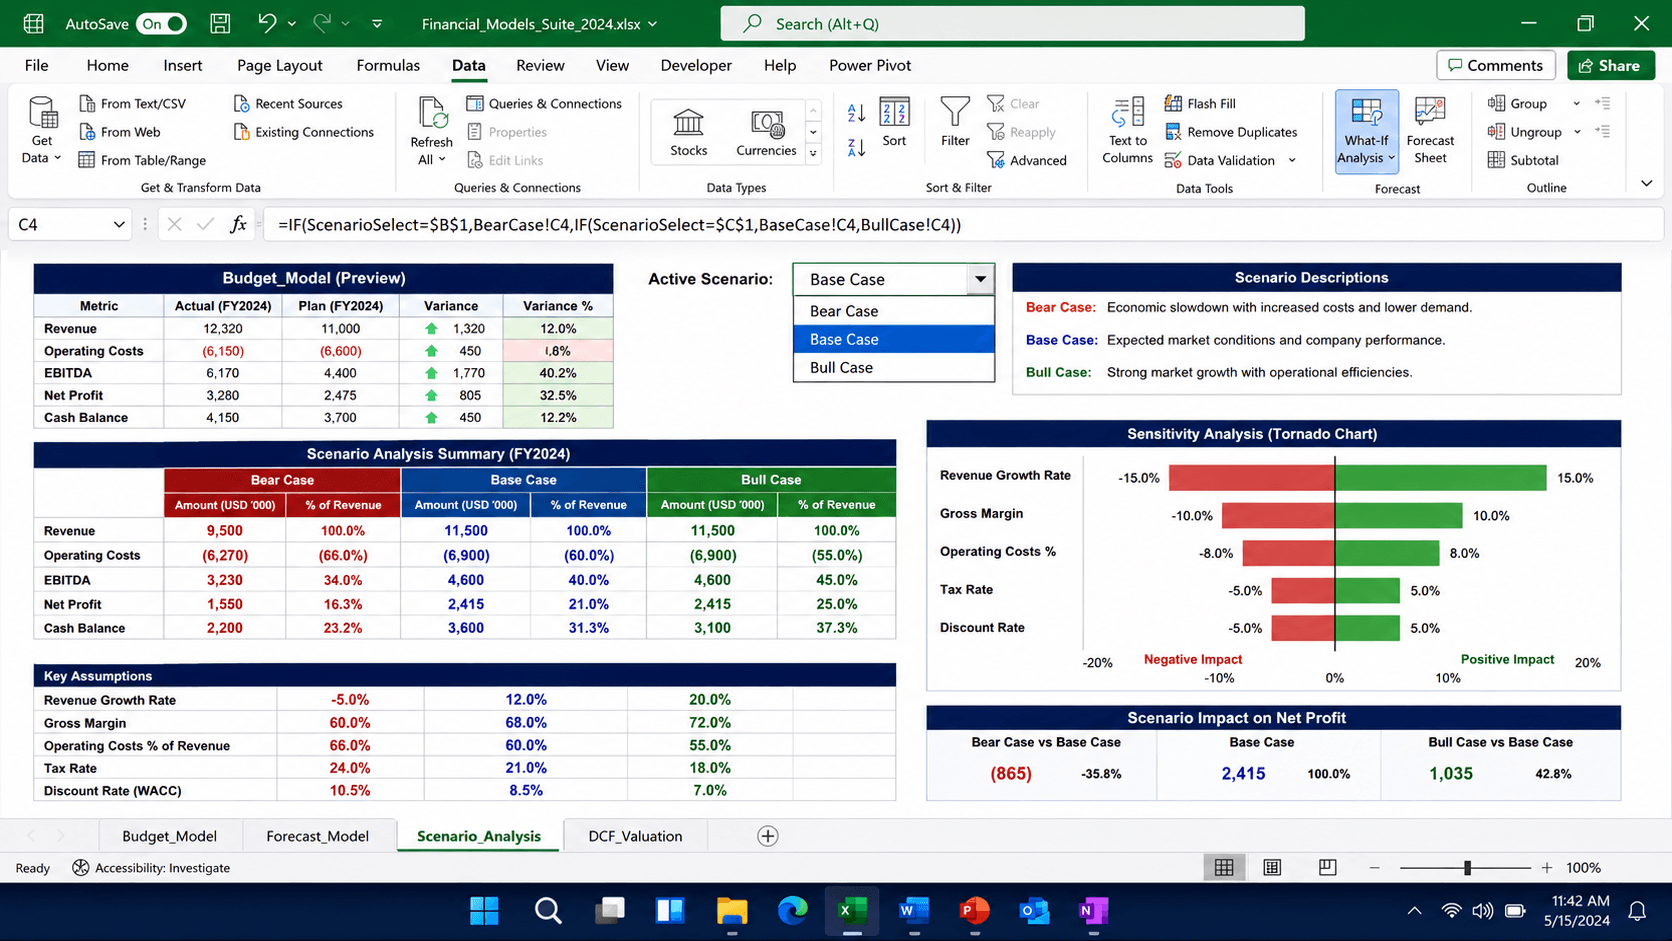
Task: Switch to Normal view in status bar
Action: (1224, 867)
